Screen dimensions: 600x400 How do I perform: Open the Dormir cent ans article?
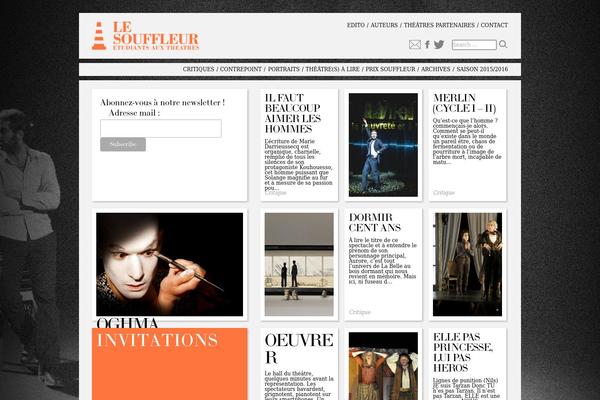(x=375, y=222)
